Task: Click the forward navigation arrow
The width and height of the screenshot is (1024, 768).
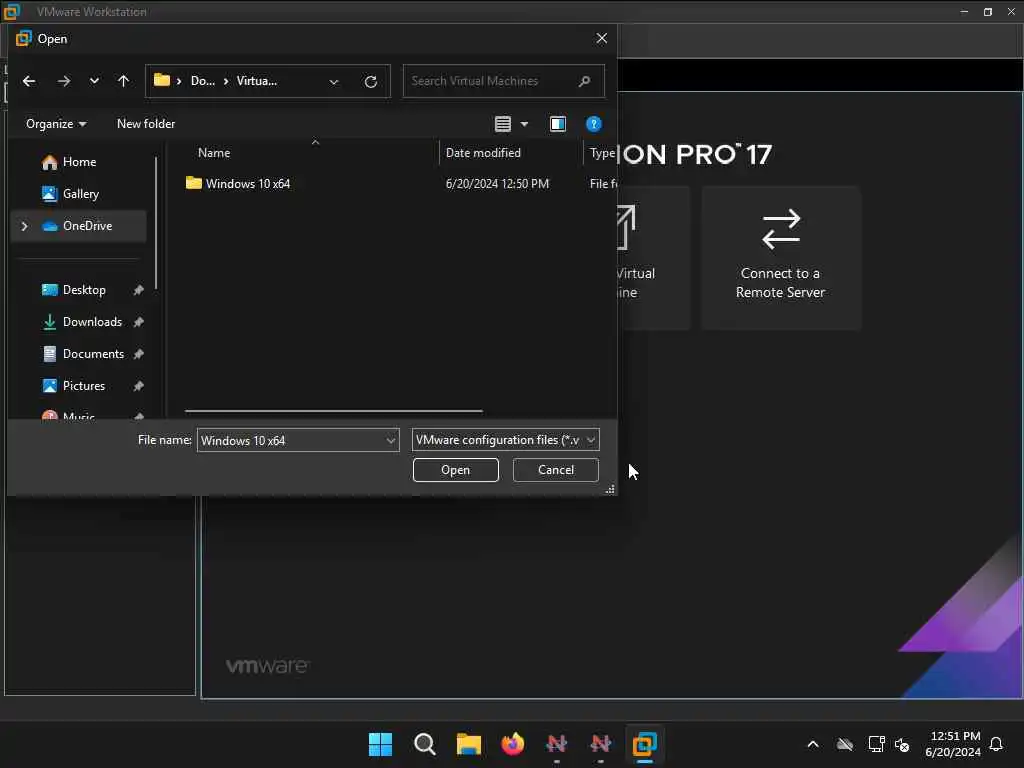Action: 63,81
